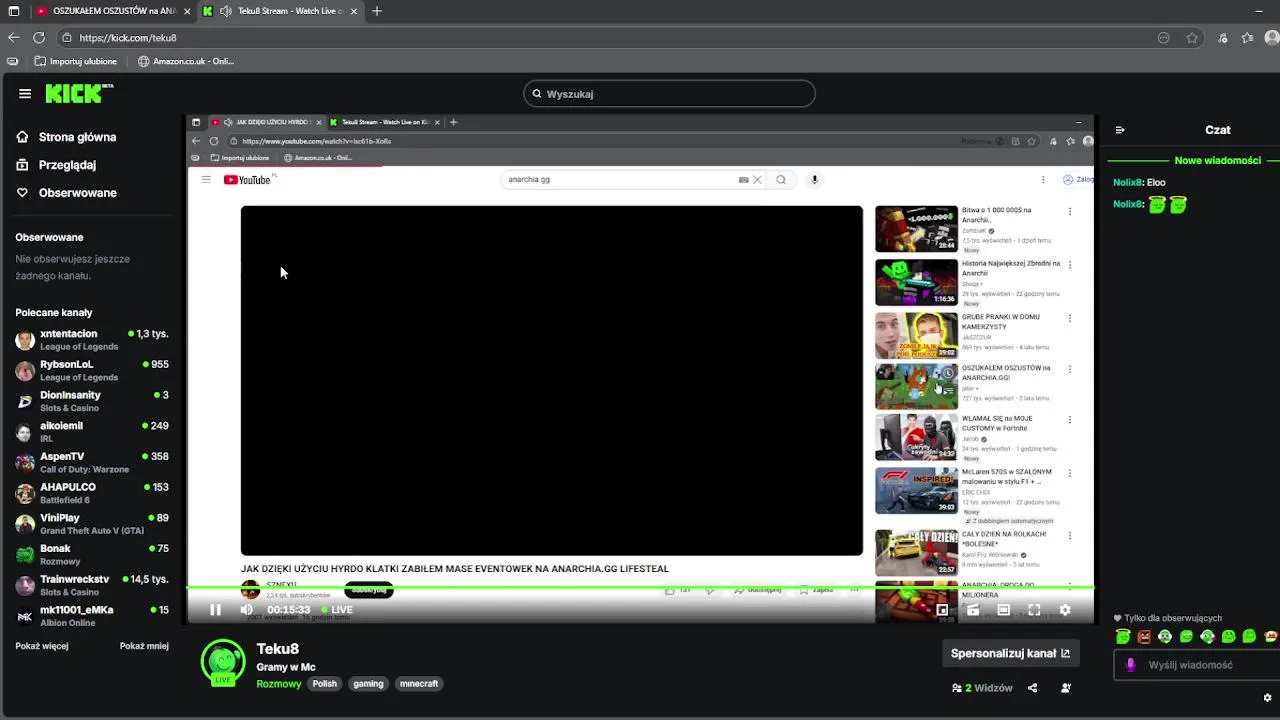Expand list with Pokaż więcej
The height and width of the screenshot is (720, 1280).
click(42, 646)
